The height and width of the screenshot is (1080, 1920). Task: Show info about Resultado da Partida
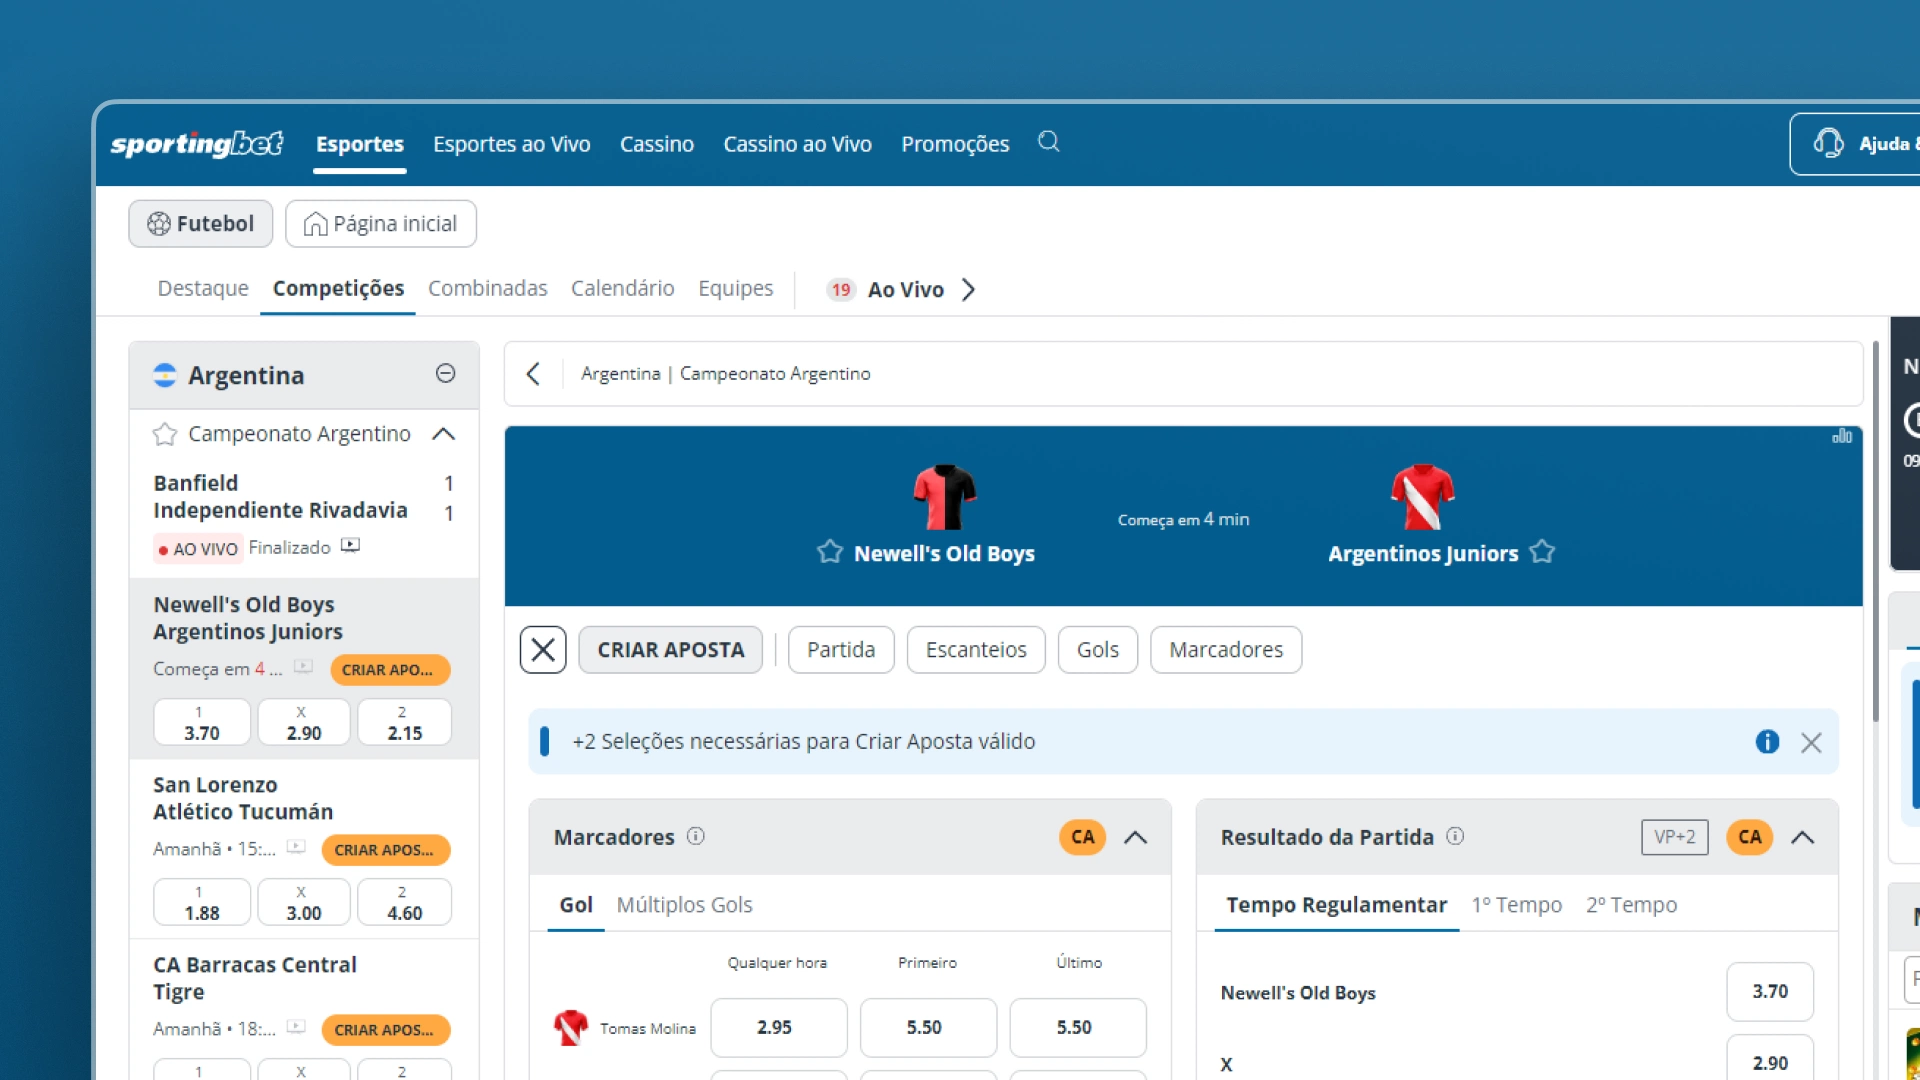coord(1455,836)
